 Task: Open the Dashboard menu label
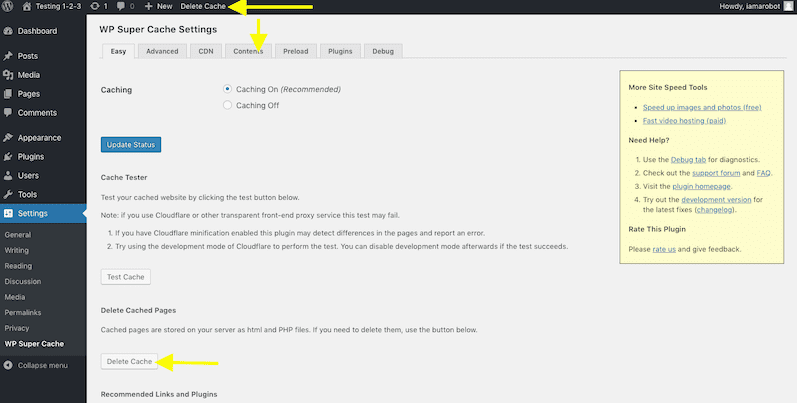coord(37,31)
